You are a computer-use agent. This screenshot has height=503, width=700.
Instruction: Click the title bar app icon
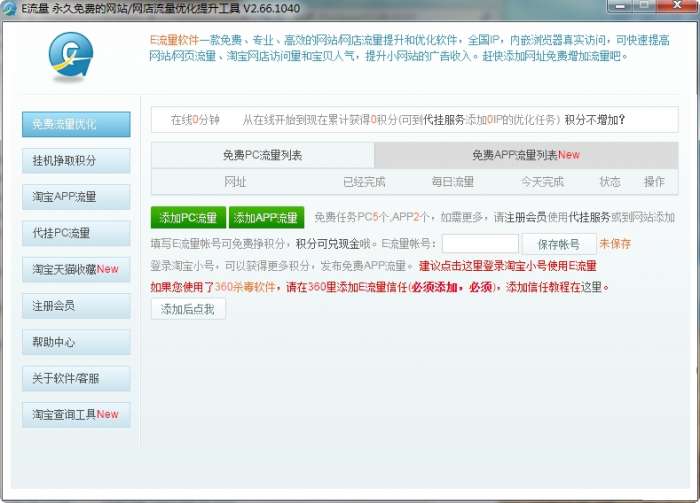pyautogui.click(x=9, y=8)
